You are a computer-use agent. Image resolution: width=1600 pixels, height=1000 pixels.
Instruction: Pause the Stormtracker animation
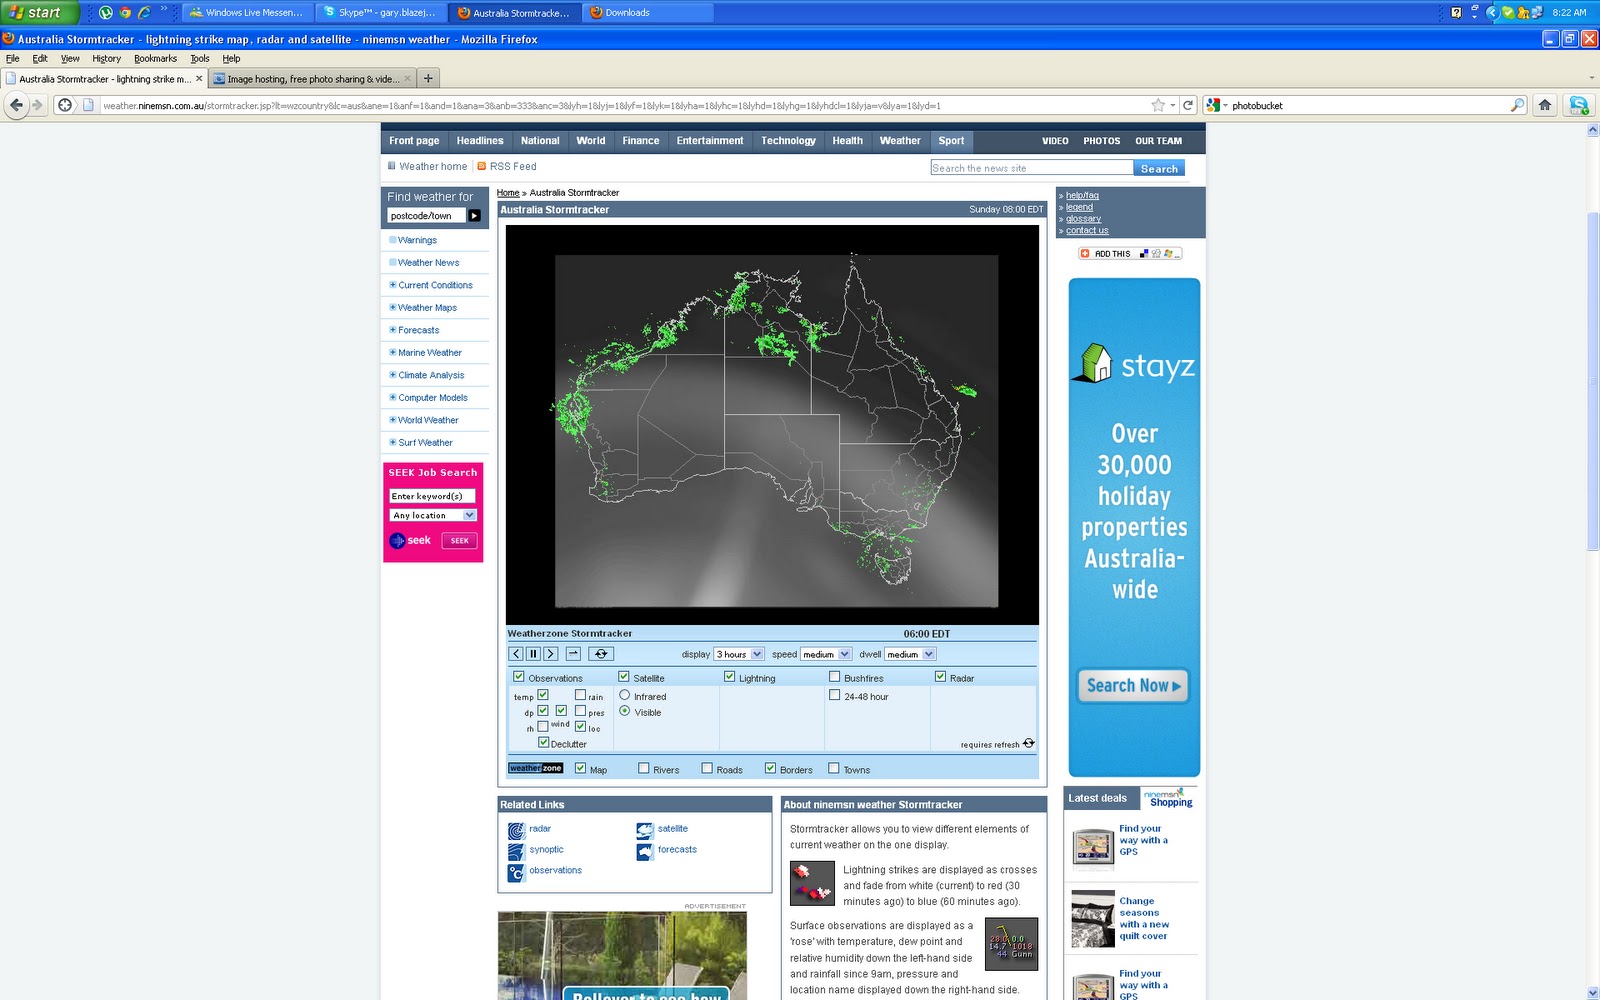point(533,654)
